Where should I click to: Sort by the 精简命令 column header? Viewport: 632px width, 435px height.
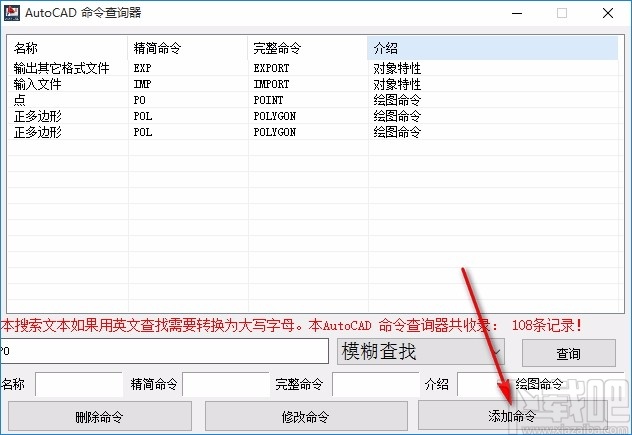[x=187, y=48]
